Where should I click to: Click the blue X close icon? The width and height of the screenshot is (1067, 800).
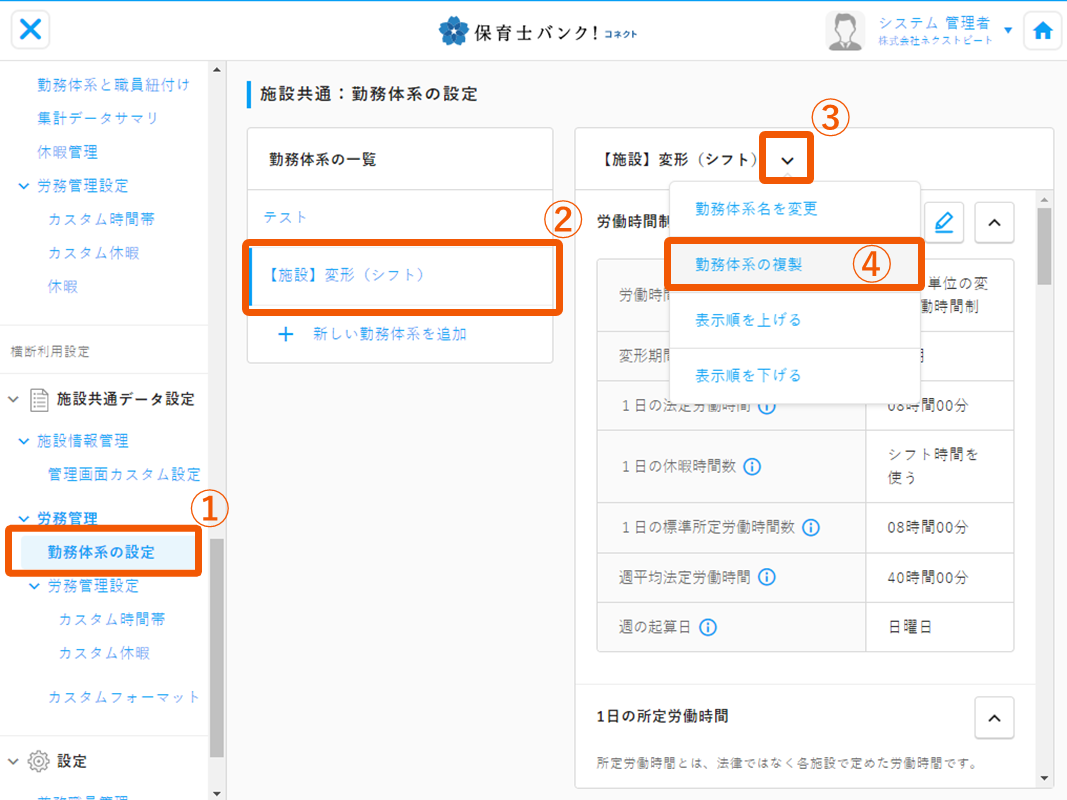click(31, 30)
